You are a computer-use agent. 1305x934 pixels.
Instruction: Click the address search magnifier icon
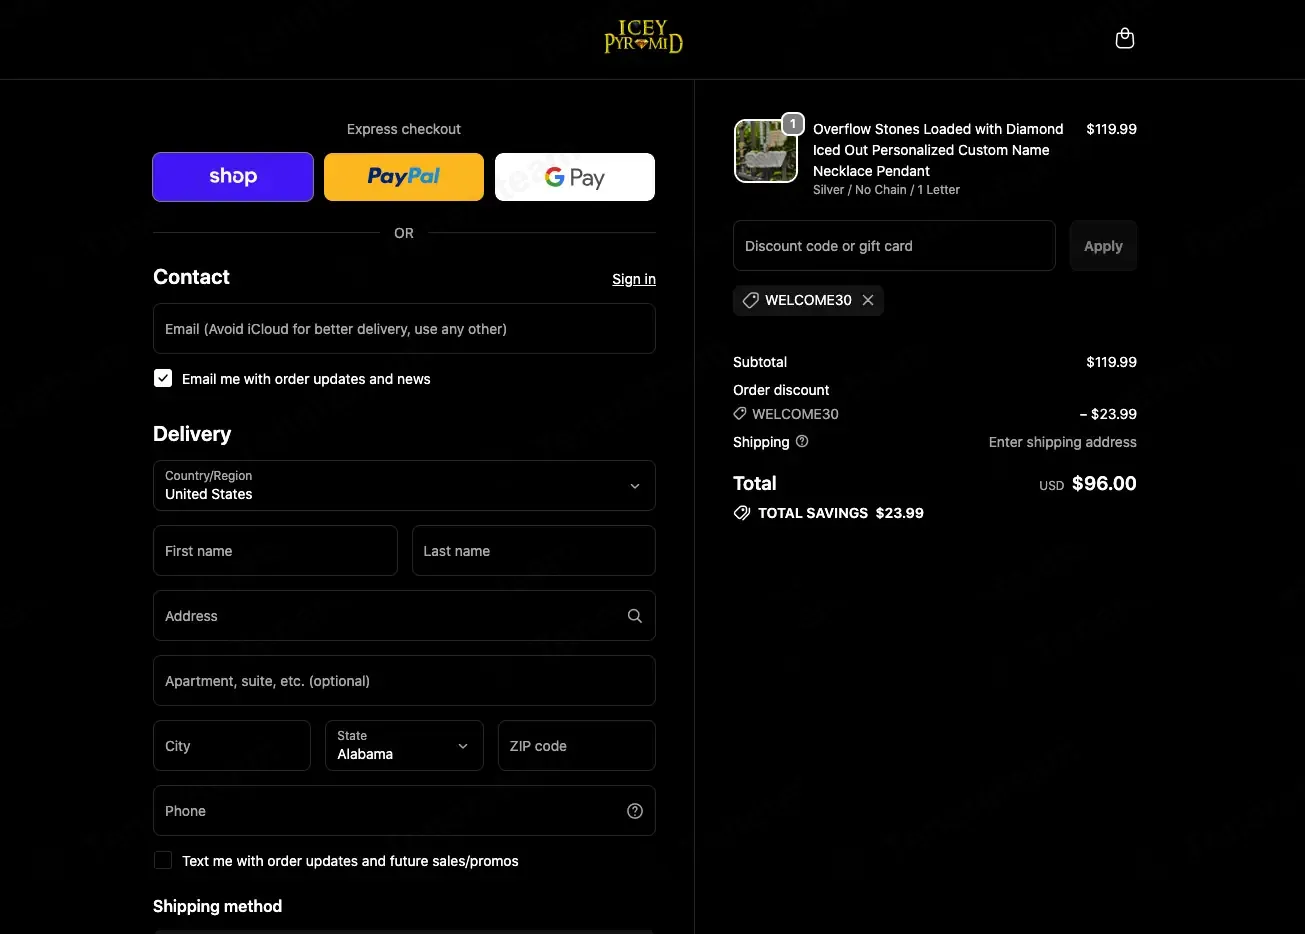[x=634, y=616]
